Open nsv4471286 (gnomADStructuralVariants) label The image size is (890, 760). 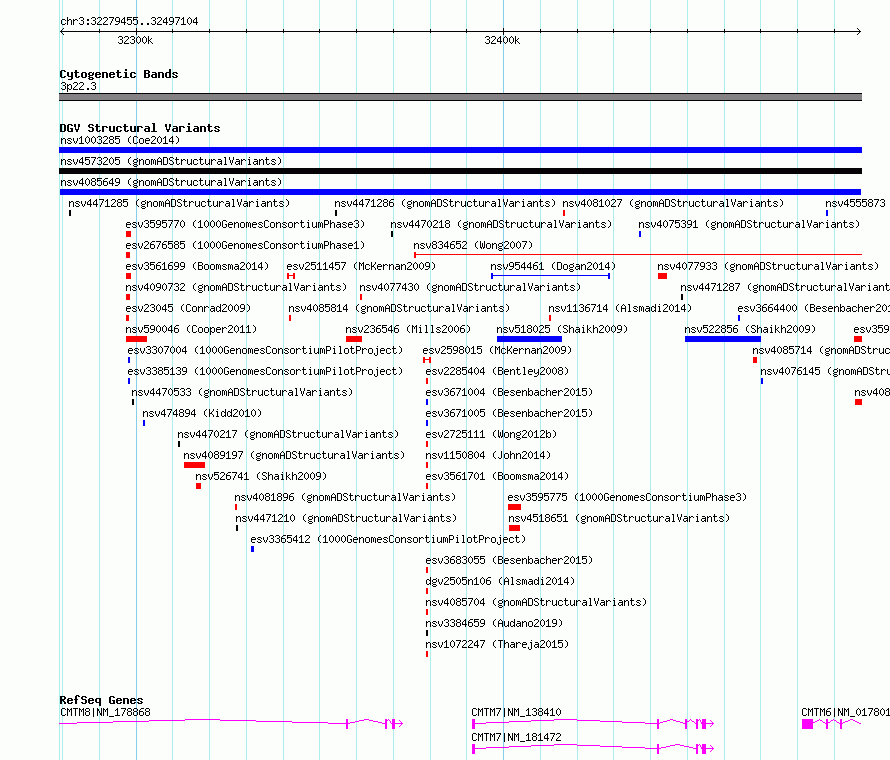445,203
